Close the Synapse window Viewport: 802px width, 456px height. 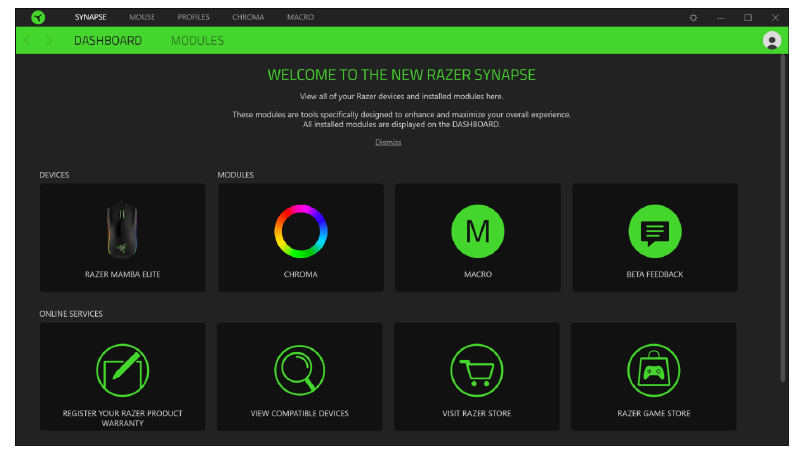(x=775, y=17)
